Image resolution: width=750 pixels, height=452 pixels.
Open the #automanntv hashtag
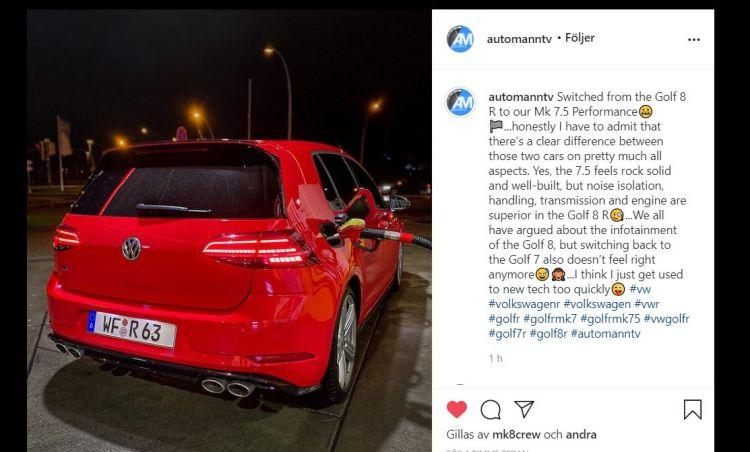click(x=605, y=334)
